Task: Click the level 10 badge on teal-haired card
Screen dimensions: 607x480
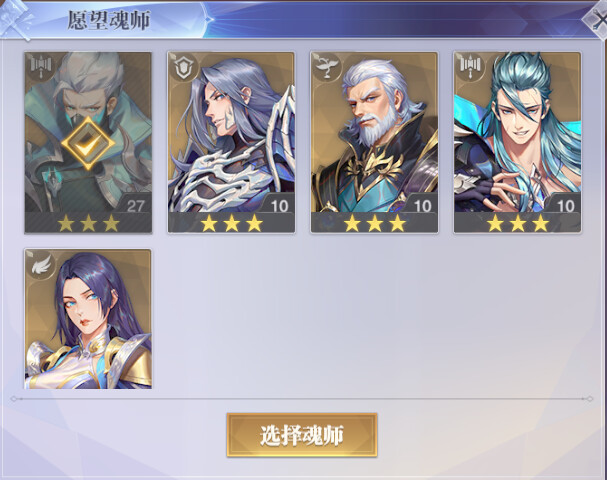Action: tap(565, 205)
